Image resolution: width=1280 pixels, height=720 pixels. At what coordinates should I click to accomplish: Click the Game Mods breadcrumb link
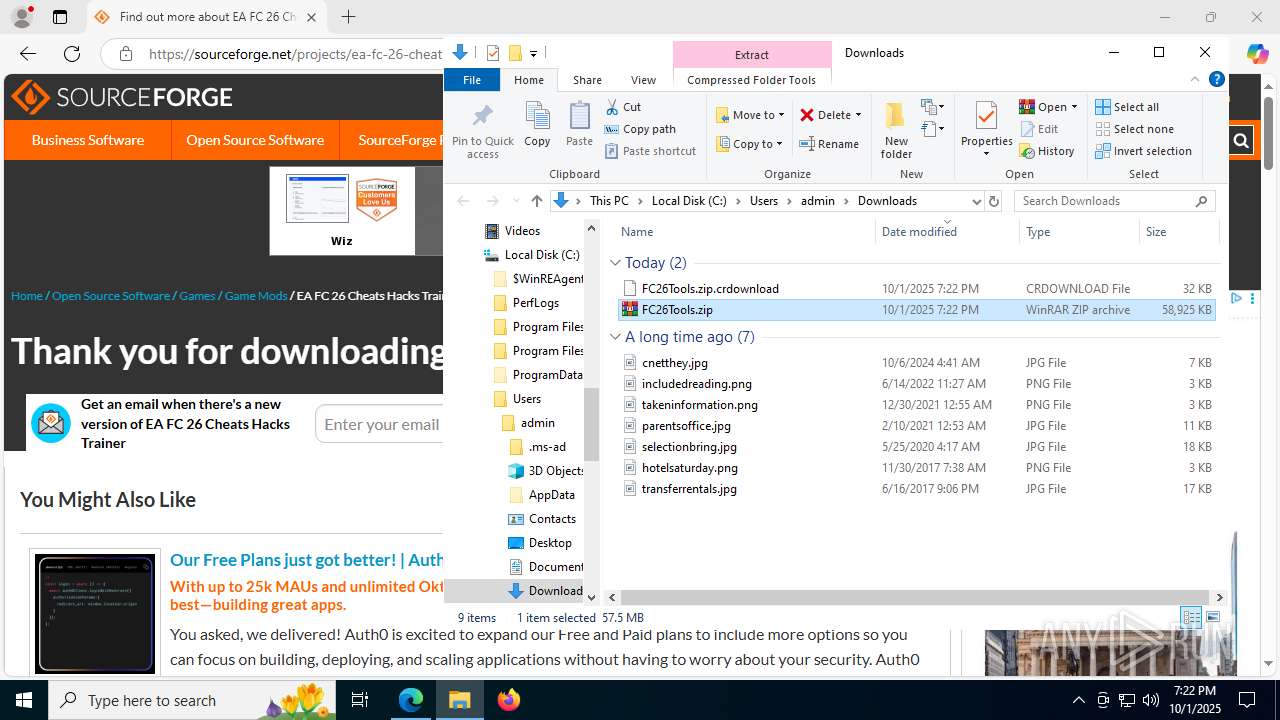256,296
